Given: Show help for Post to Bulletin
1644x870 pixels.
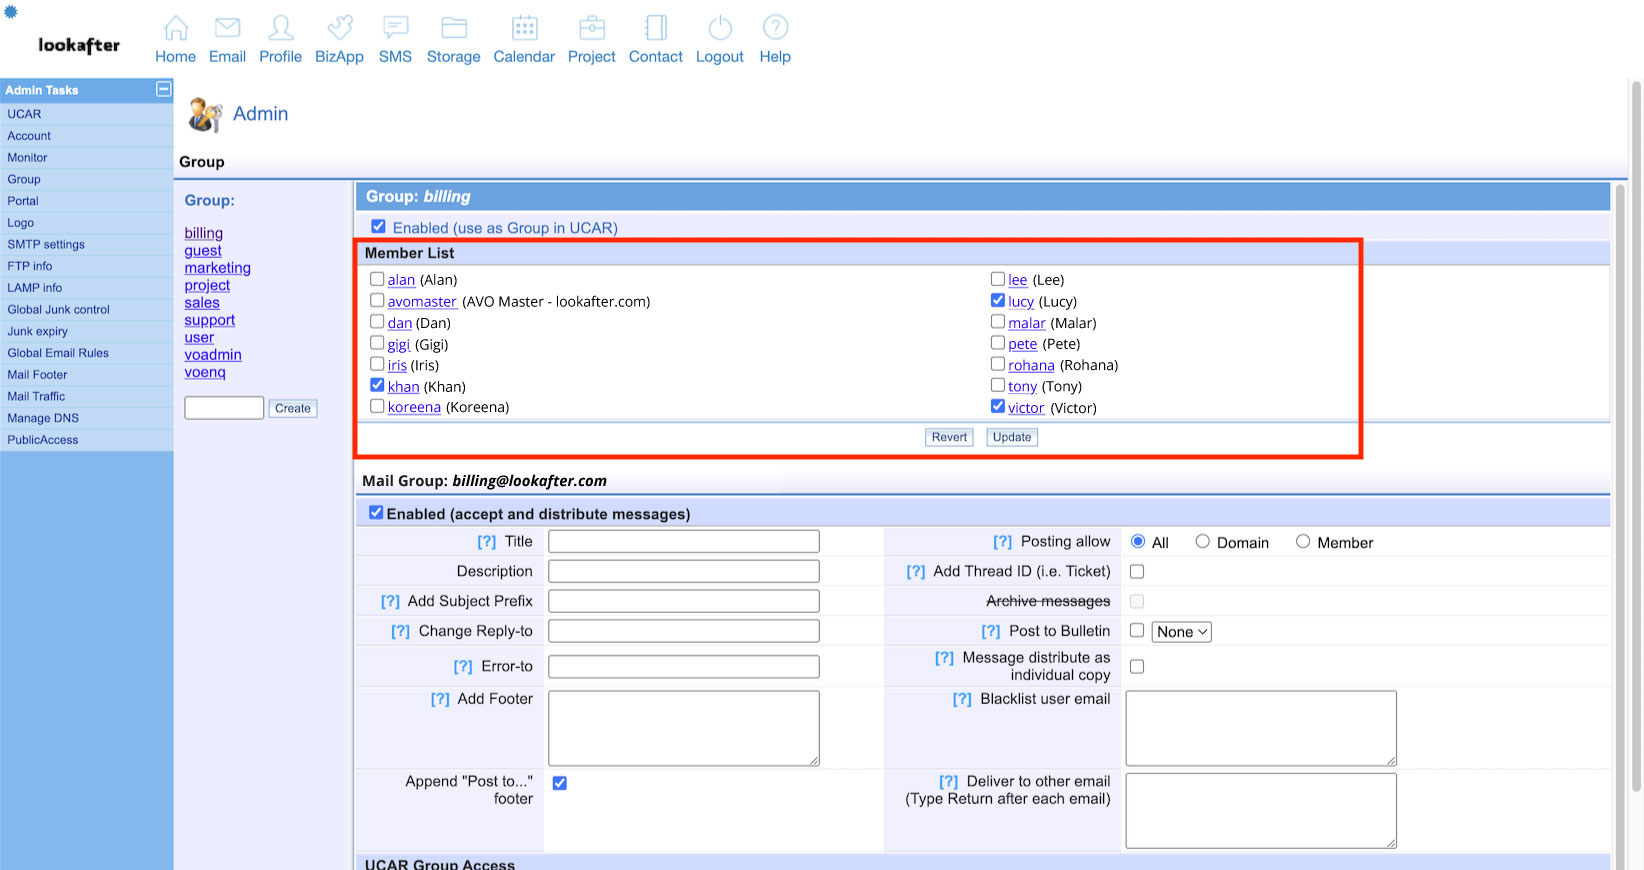Looking at the screenshot, I should [x=990, y=632].
